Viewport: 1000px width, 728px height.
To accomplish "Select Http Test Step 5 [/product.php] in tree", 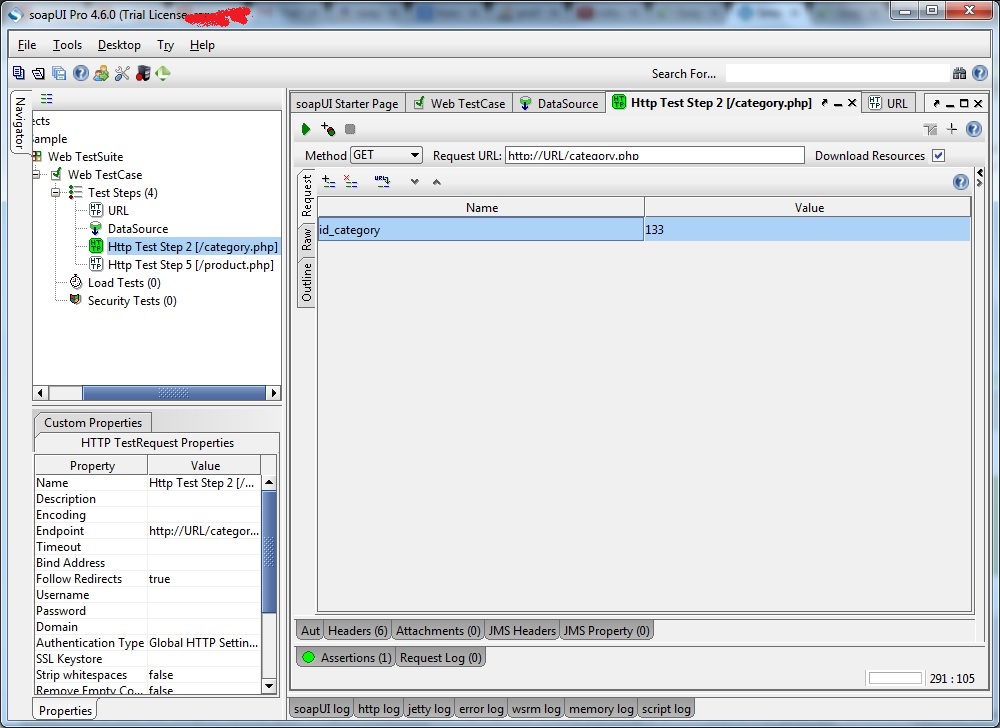I will pos(191,265).
